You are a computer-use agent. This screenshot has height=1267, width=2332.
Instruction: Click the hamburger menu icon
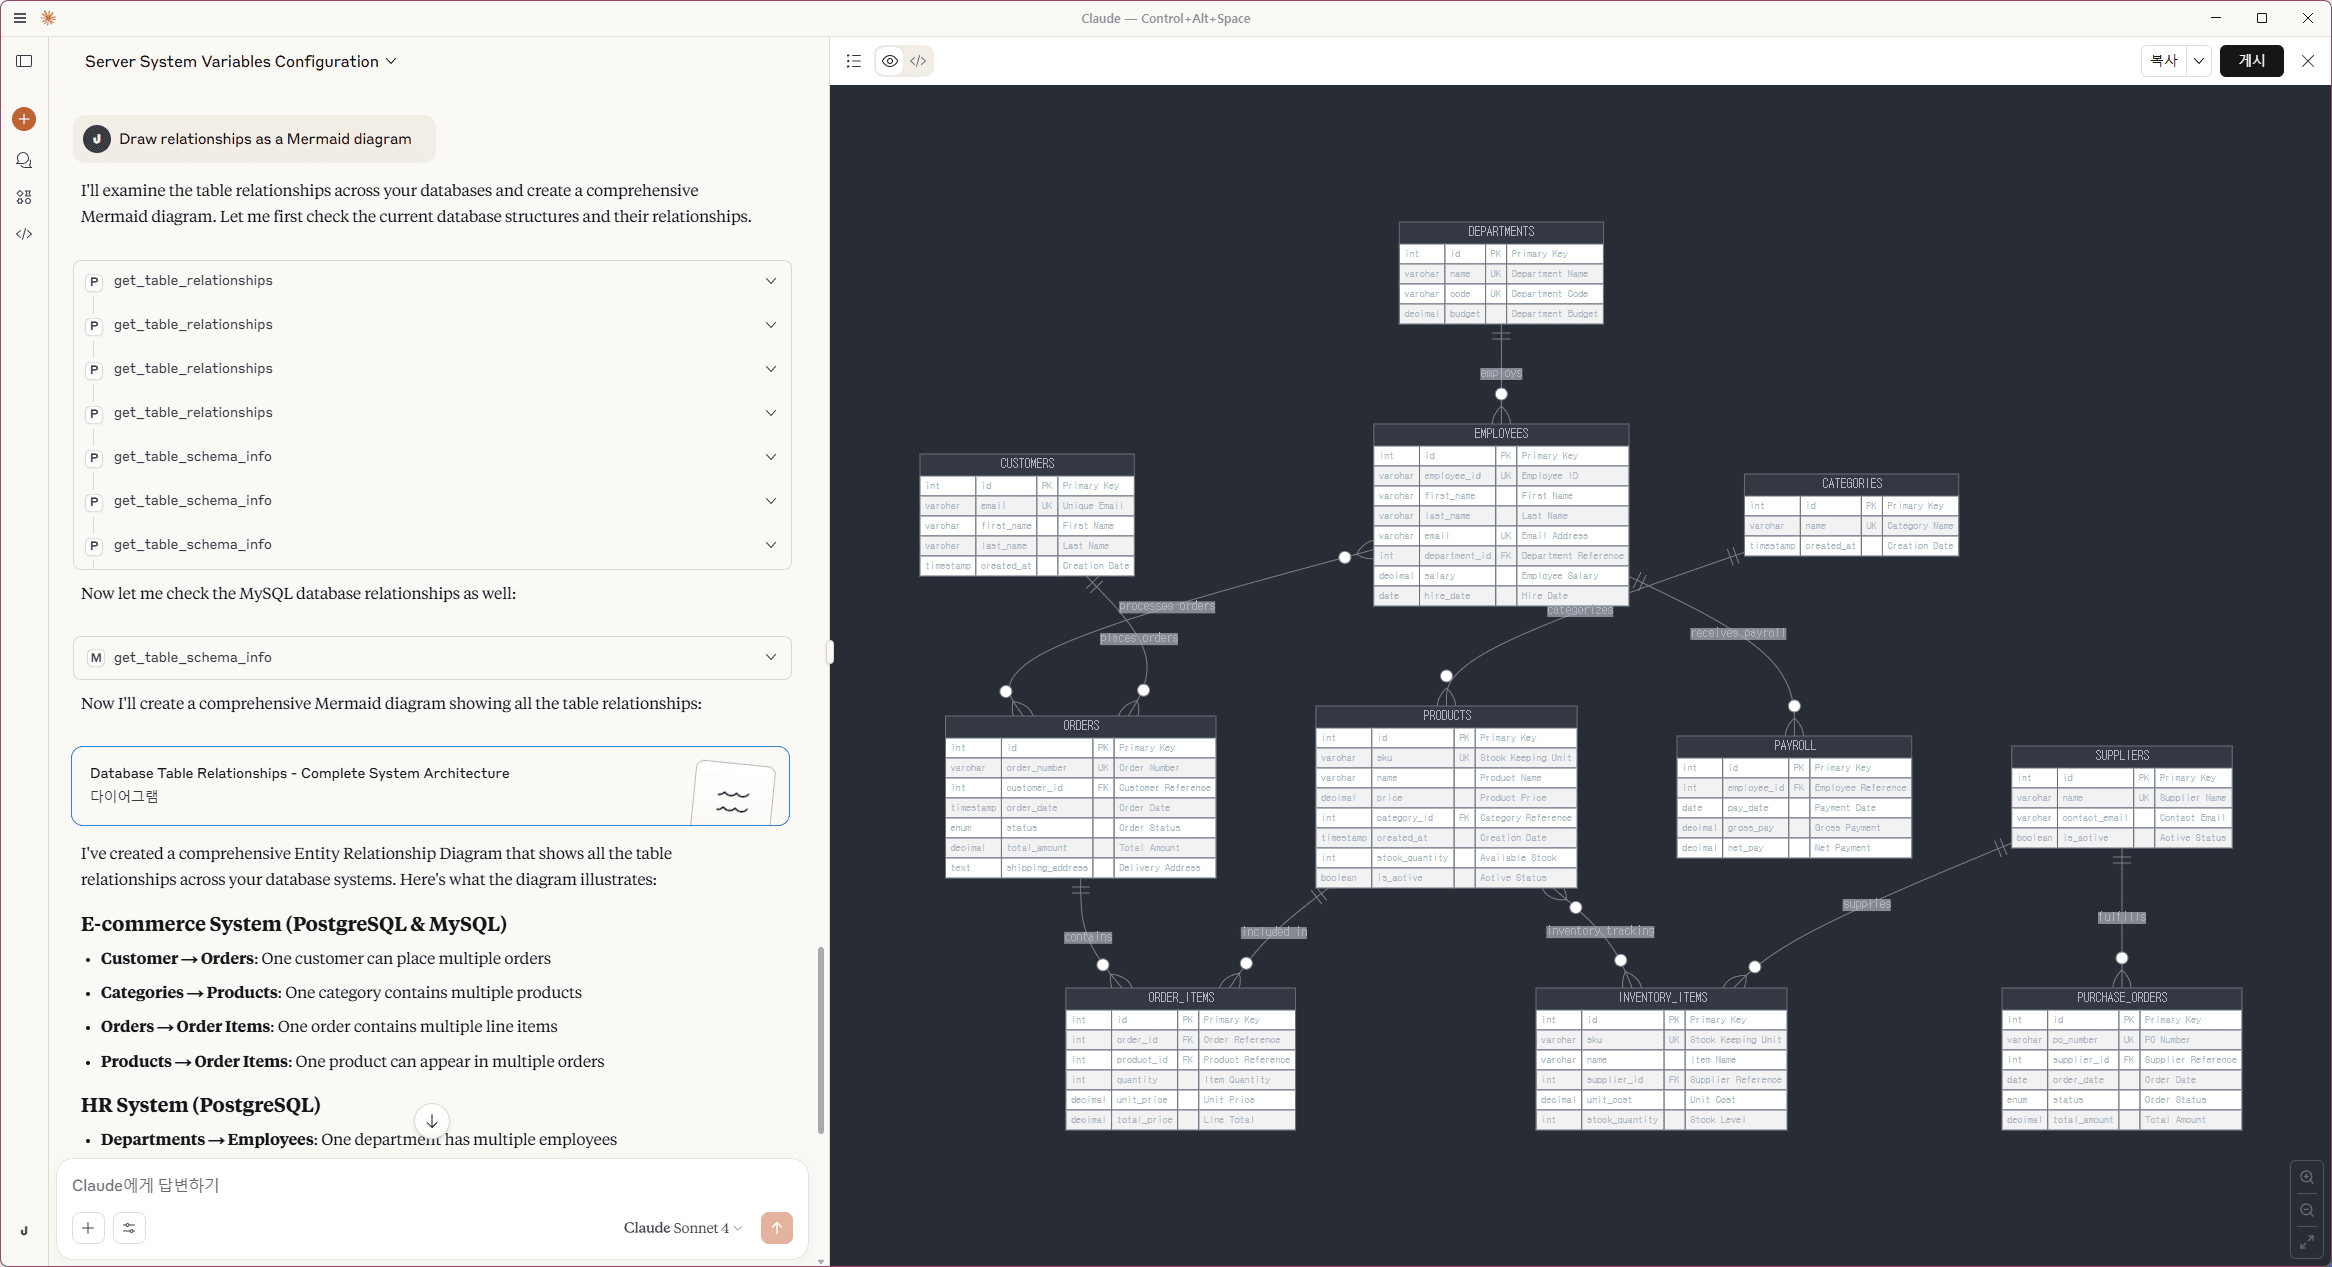[19, 18]
